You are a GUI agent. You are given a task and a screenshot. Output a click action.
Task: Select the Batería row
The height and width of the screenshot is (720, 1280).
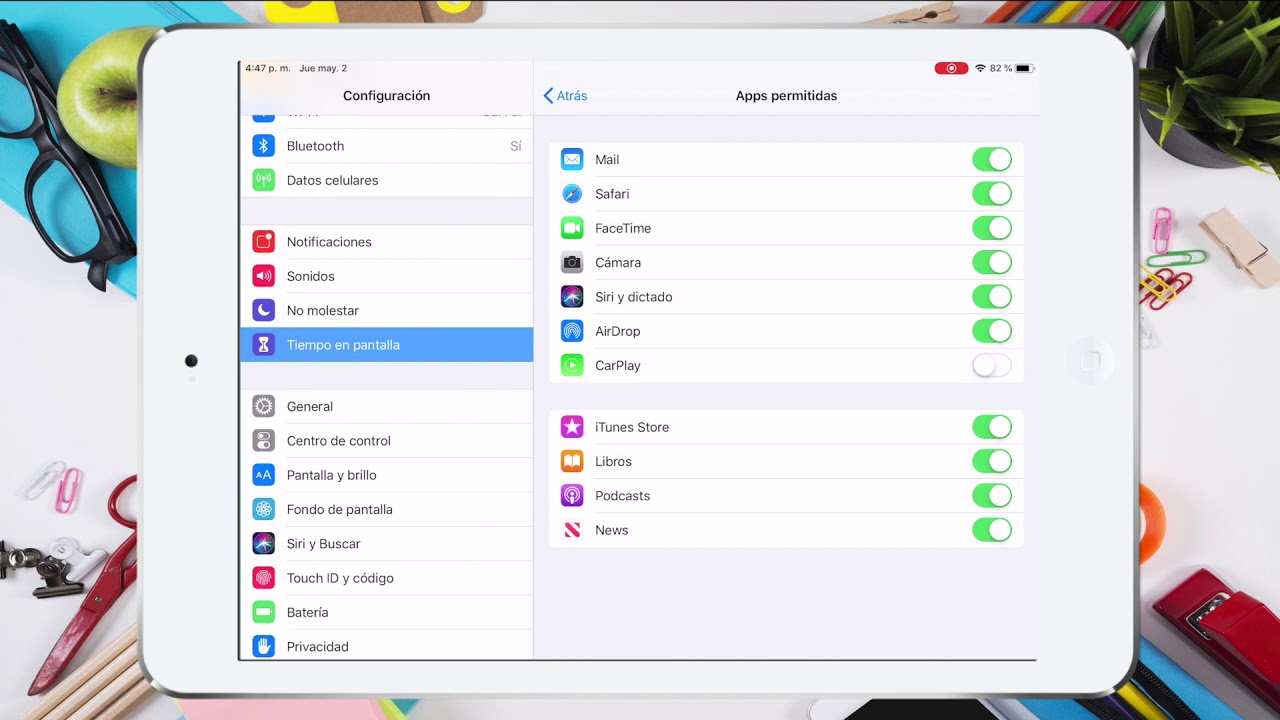(387, 612)
